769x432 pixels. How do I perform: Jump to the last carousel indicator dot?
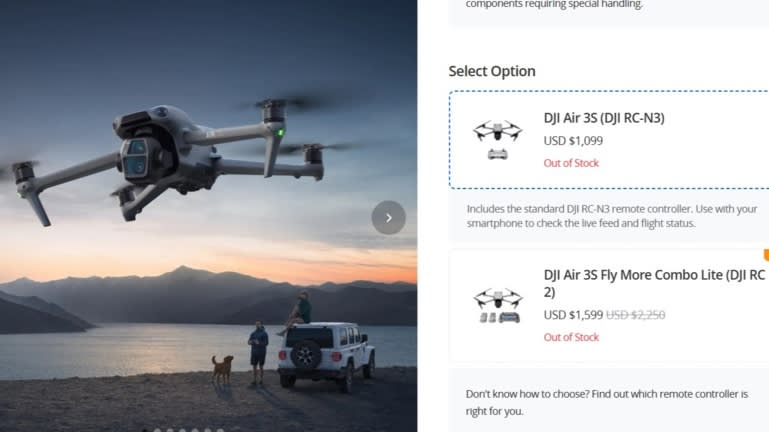[x=220, y=431]
